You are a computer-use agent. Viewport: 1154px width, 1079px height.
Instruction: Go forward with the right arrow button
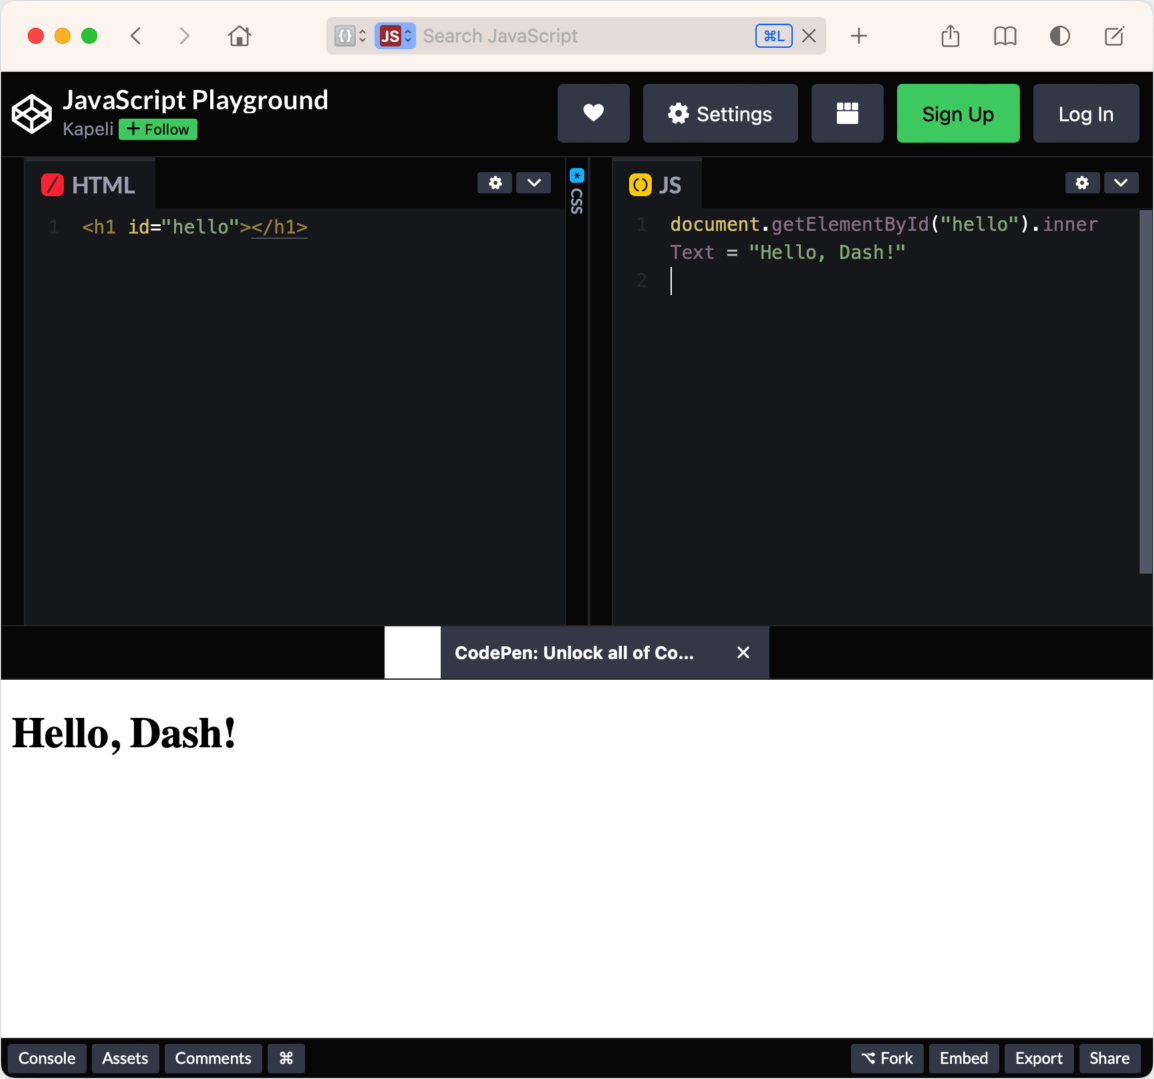[x=184, y=36]
